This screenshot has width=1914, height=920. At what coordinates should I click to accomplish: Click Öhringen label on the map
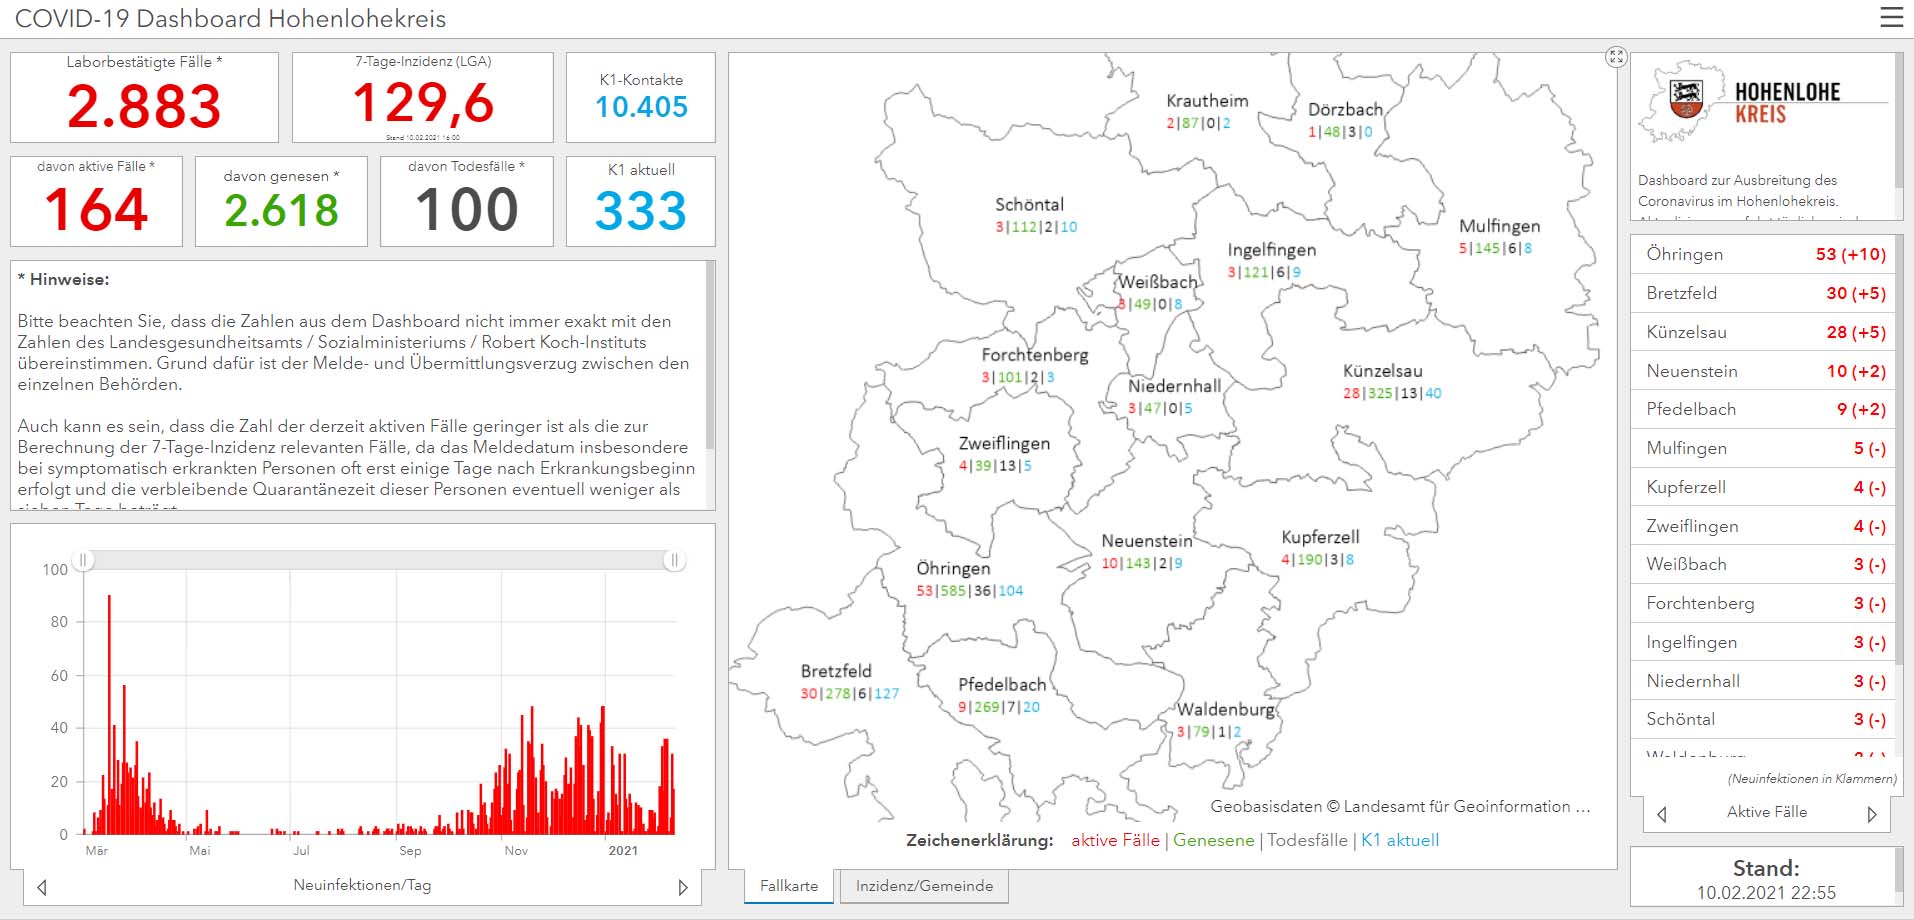(x=953, y=569)
